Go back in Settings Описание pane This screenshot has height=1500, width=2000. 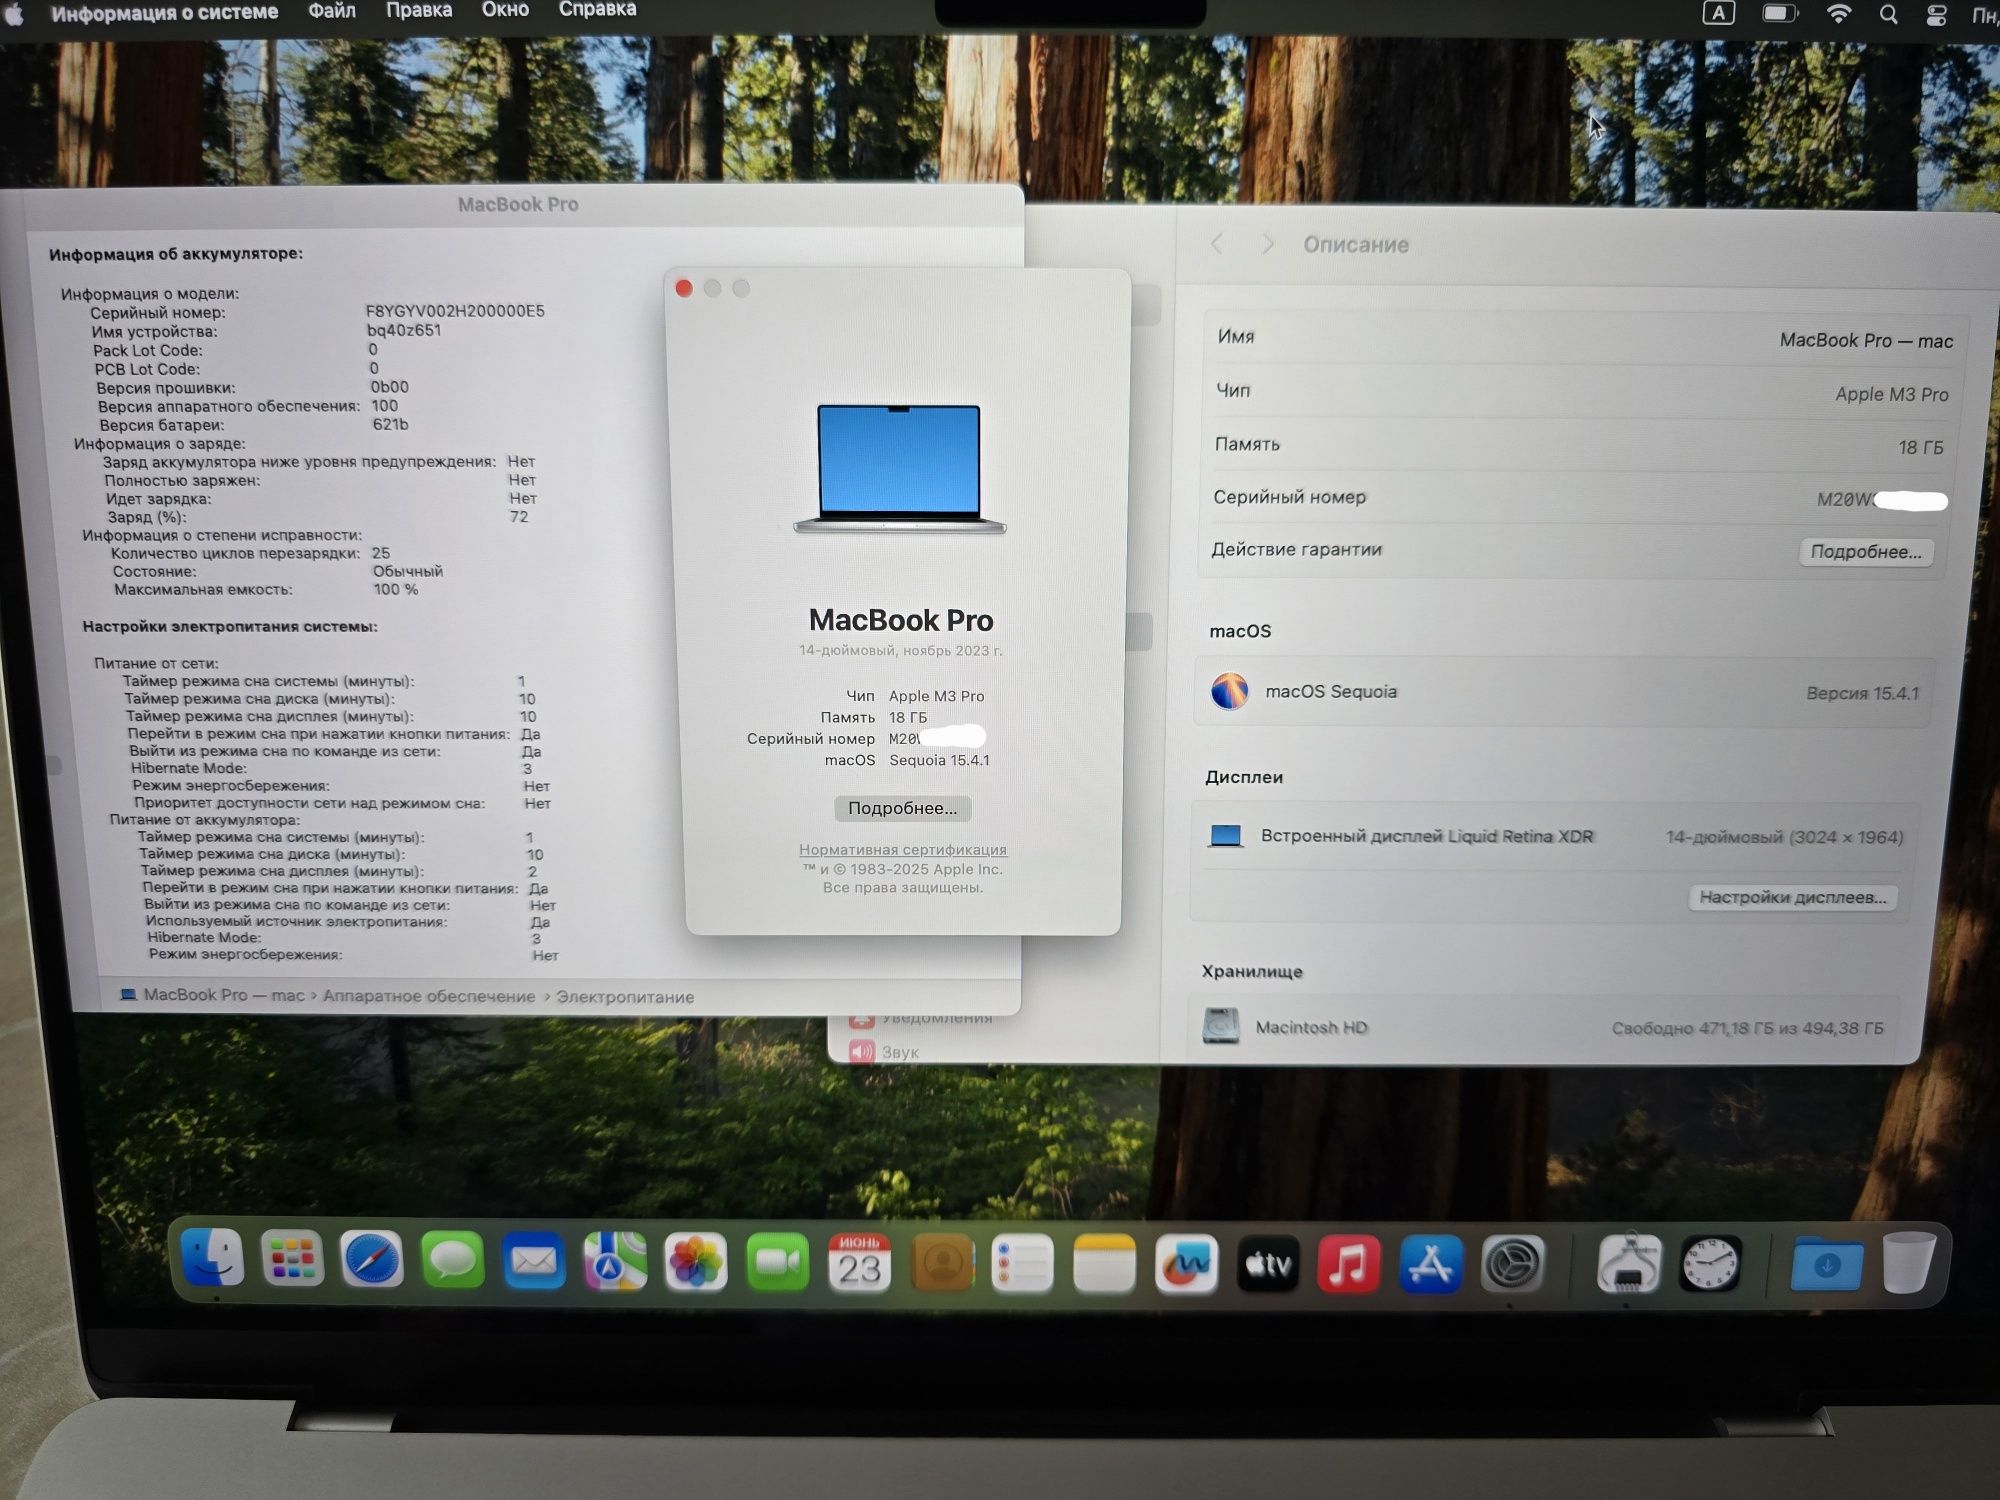click(1217, 244)
